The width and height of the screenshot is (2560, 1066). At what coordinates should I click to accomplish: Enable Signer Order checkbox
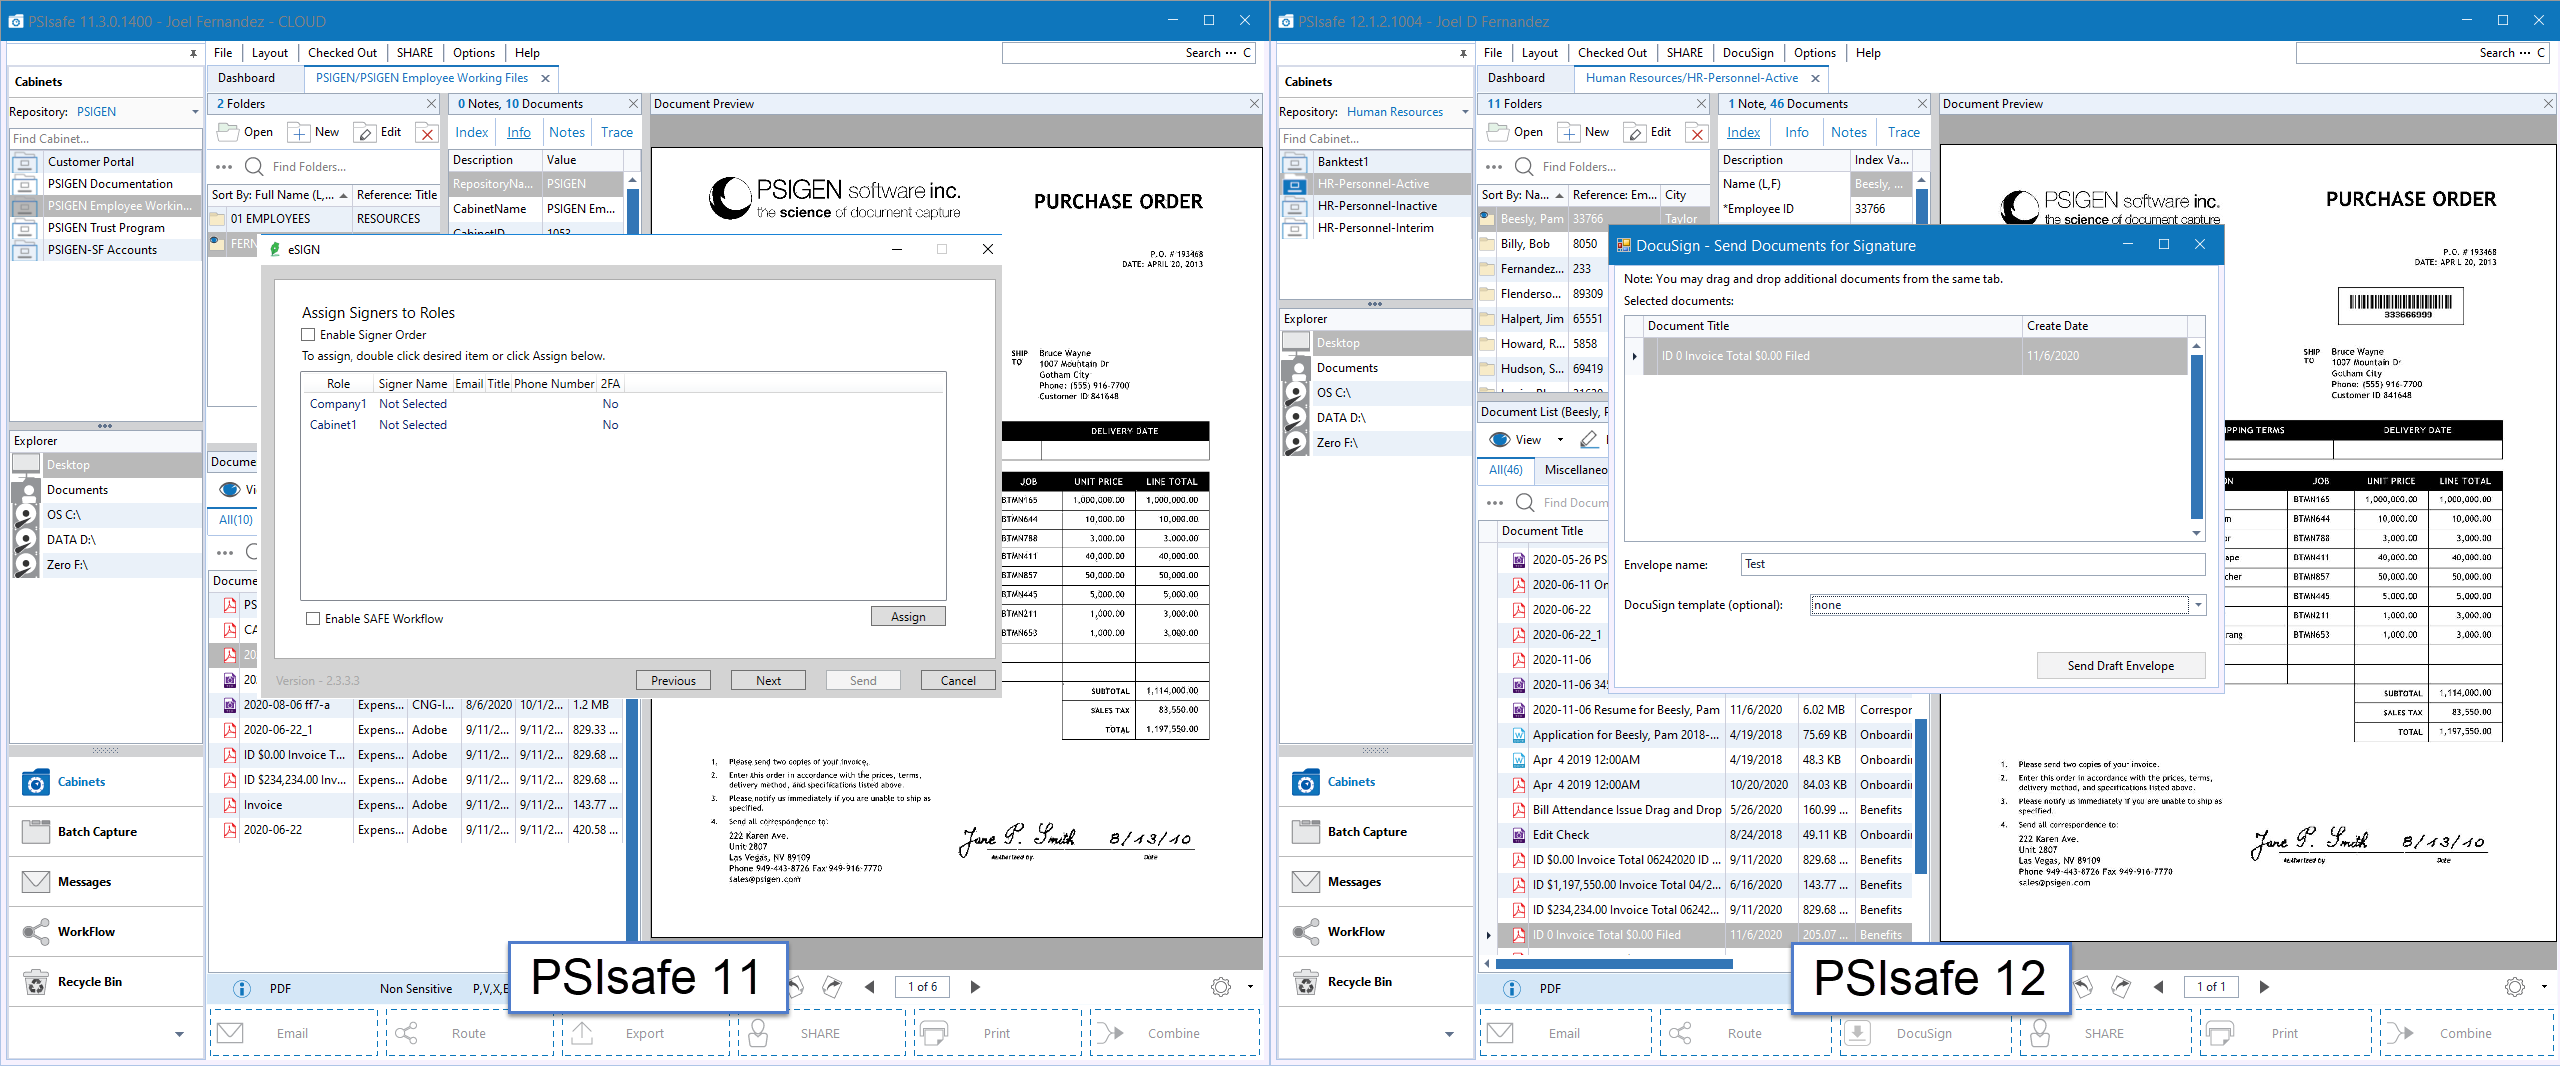tap(309, 335)
